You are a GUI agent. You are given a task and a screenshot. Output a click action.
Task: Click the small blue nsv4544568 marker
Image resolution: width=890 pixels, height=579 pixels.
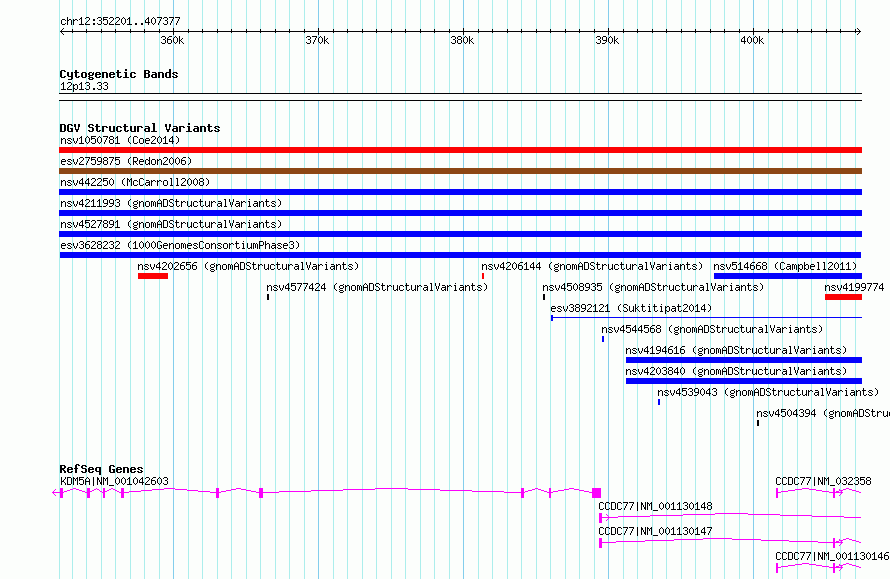(603, 339)
